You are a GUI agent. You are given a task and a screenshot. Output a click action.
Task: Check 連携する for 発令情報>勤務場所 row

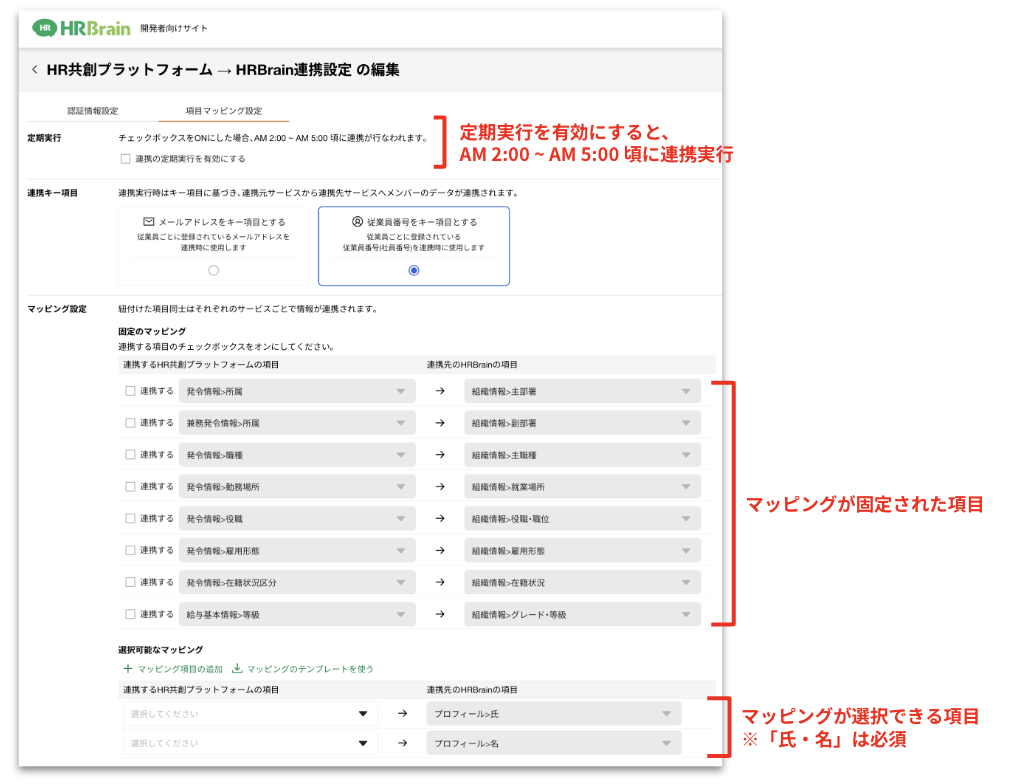(x=130, y=487)
